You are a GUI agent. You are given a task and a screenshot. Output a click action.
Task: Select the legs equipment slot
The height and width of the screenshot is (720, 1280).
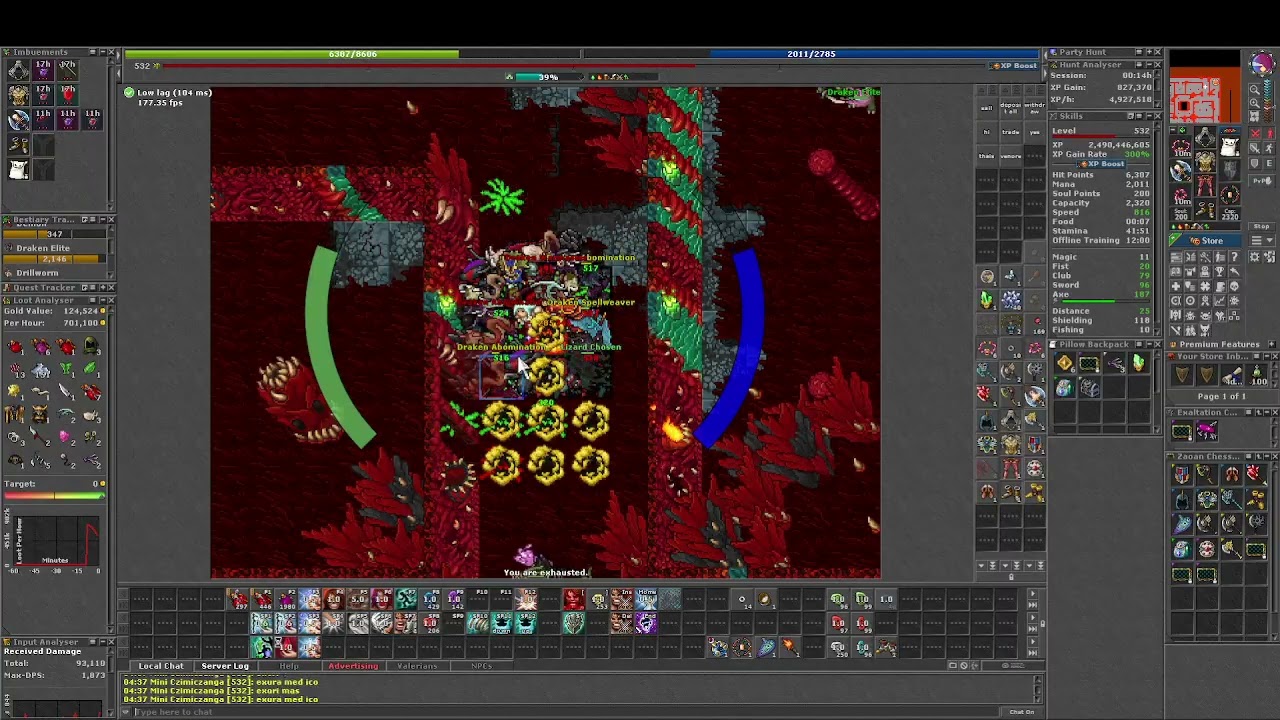(1205, 185)
